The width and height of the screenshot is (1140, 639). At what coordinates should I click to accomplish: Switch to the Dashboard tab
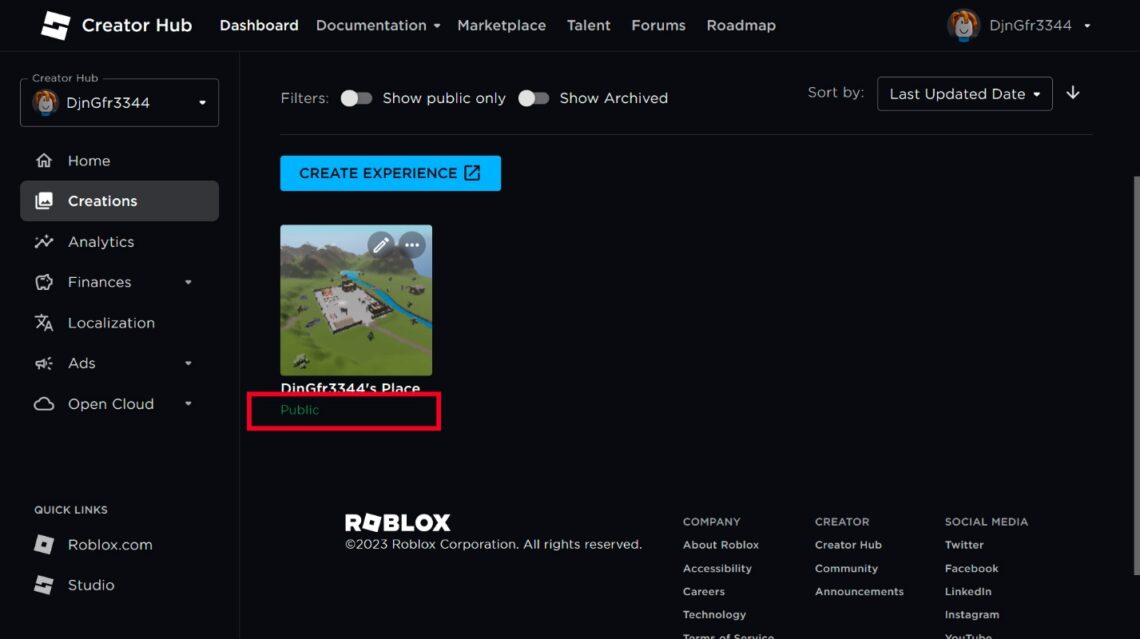point(258,25)
